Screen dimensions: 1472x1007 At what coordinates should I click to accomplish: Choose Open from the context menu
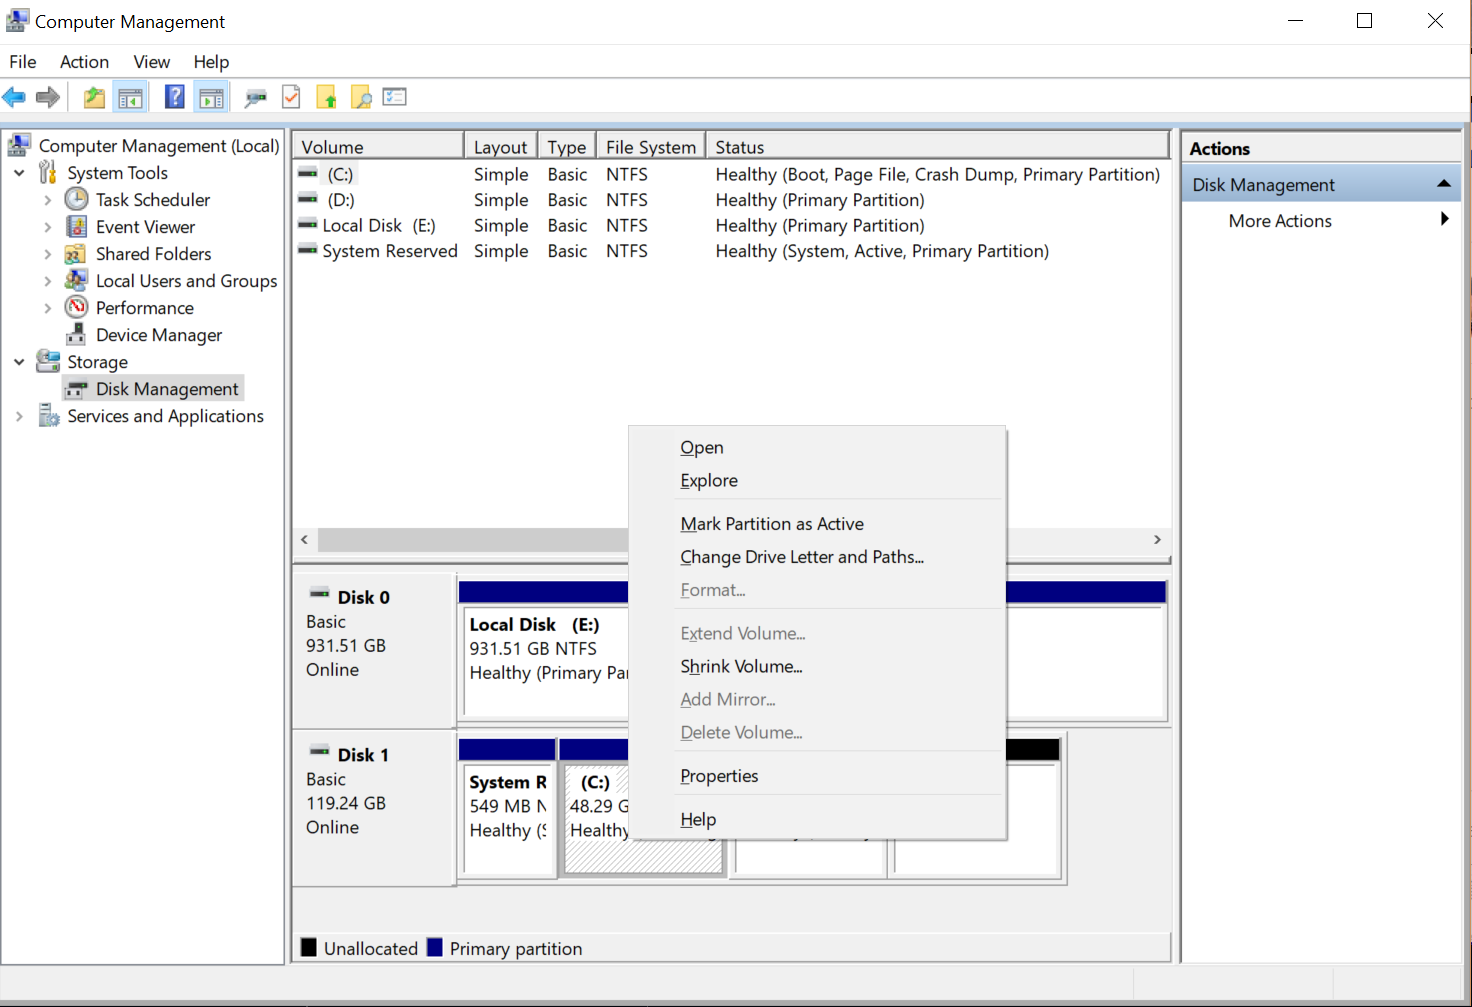click(x=816, y=447)
